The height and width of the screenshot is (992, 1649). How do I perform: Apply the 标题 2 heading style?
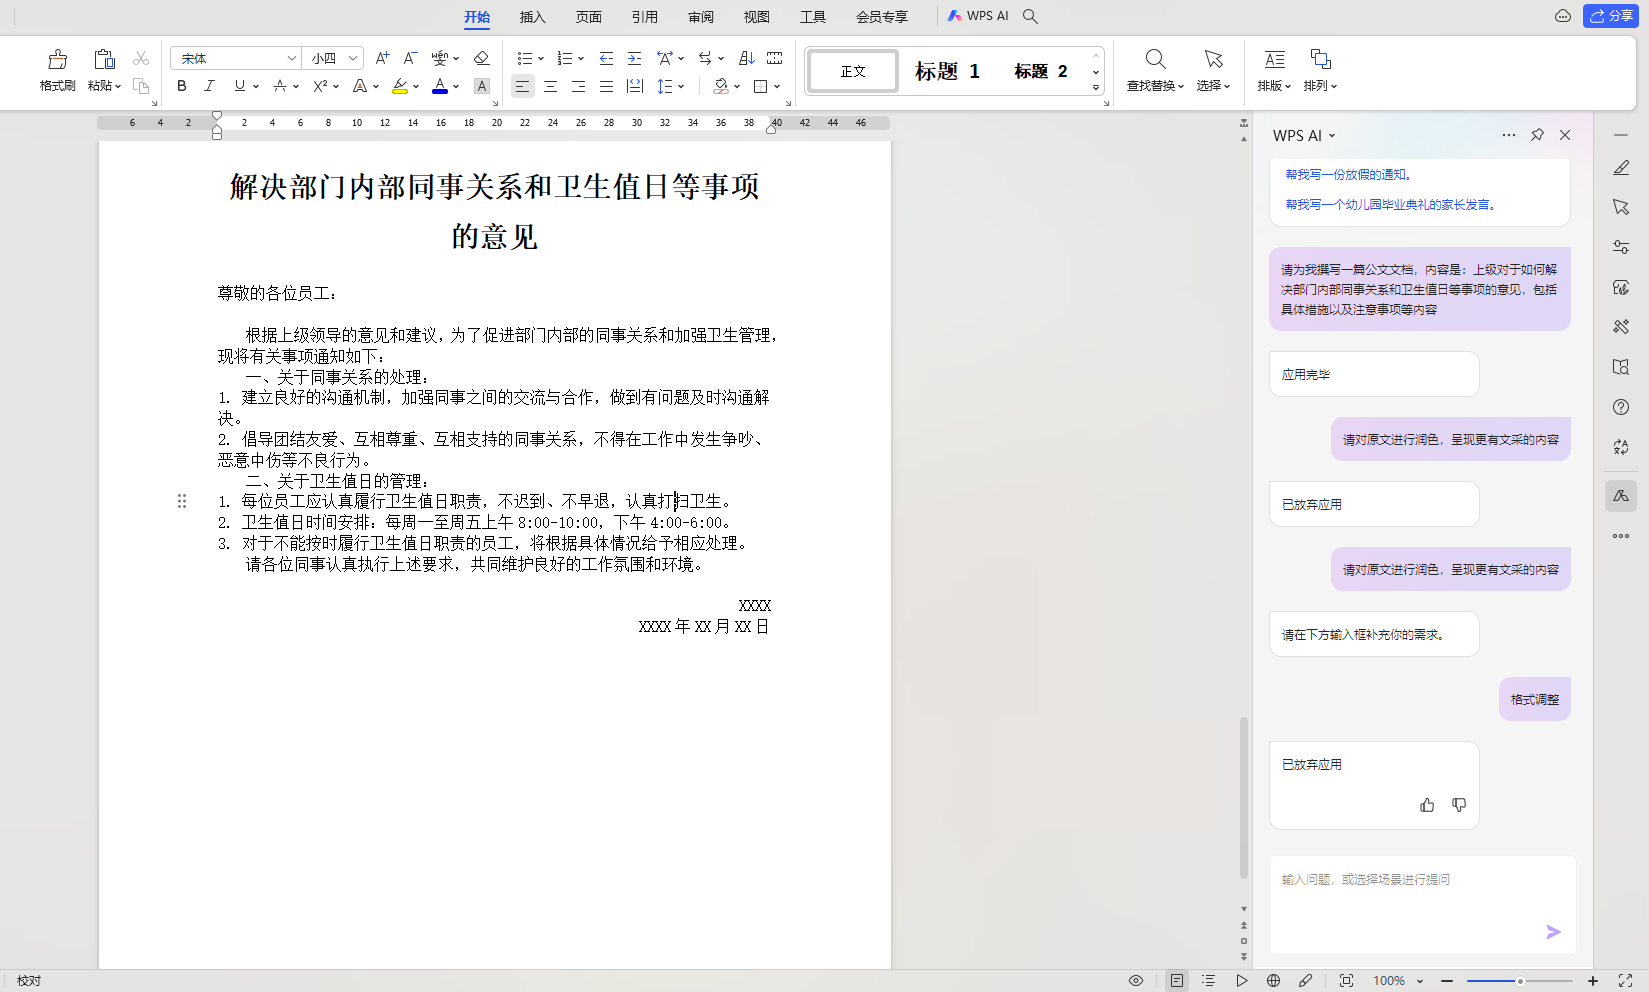(x=1041, y=71)
